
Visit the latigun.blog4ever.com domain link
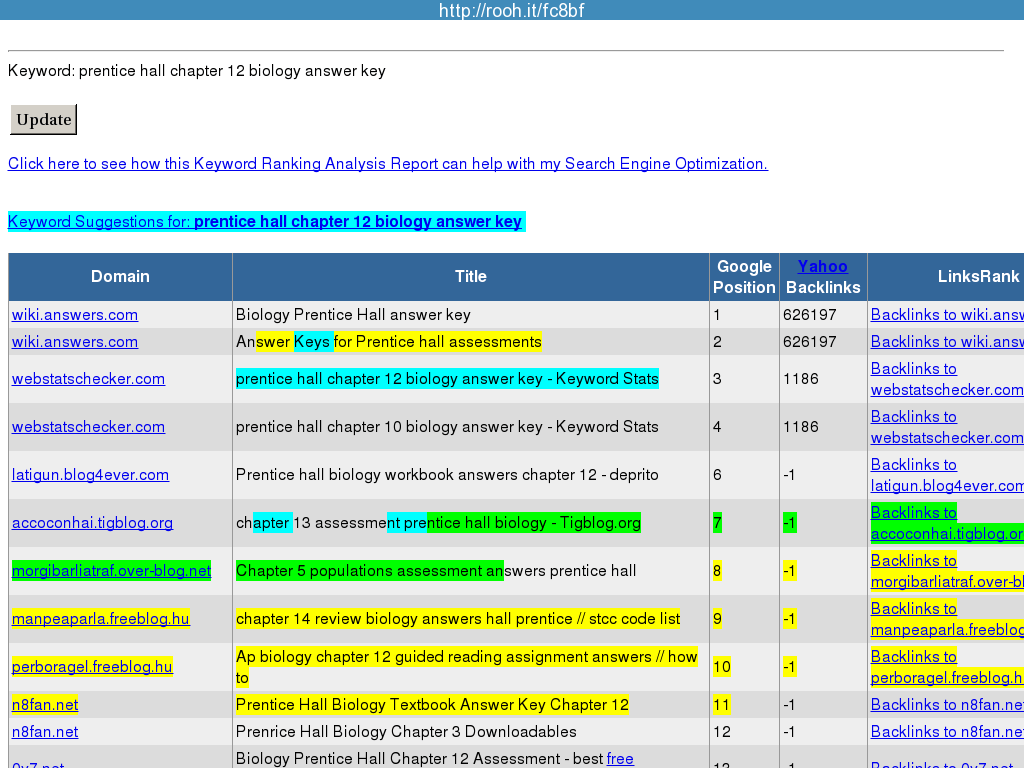point(90,475)
